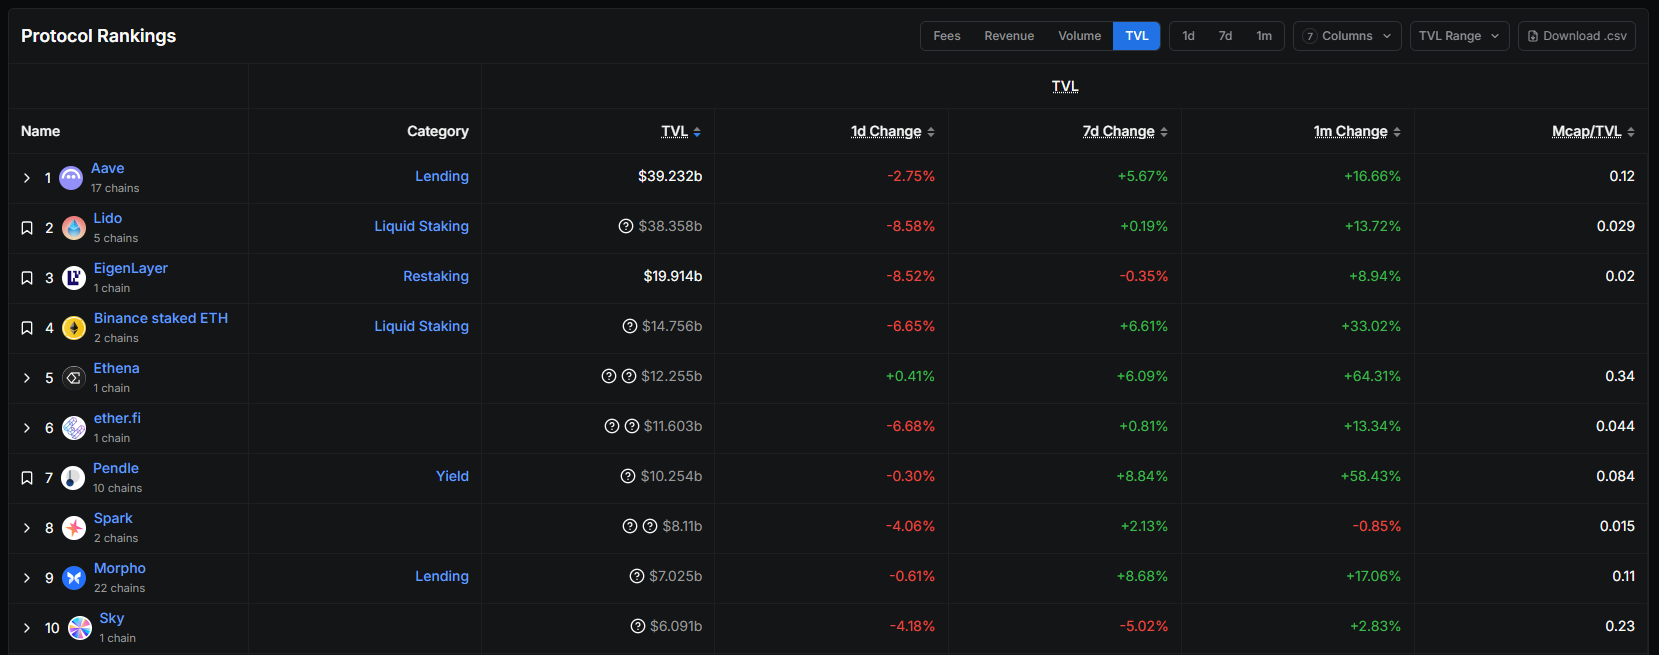Open the Columns dropdown
The height and width of the screenshot is (655, 1659).
pyautogui.click(x=1347, y=36)
